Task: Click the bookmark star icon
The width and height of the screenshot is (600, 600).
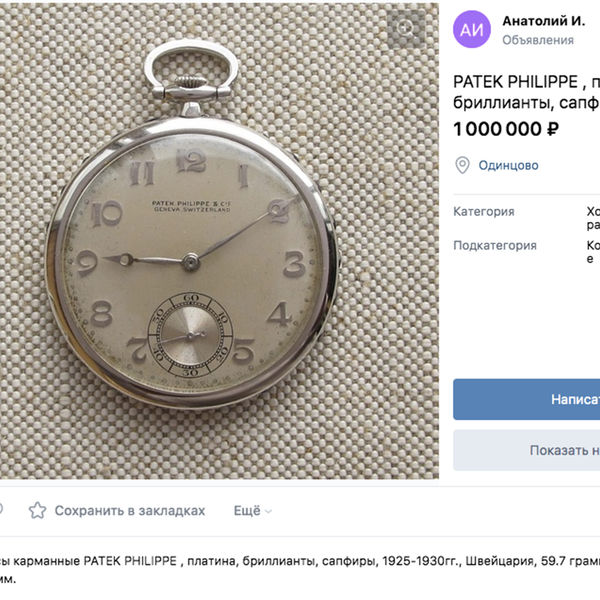Action: click(x=38, y=510)
